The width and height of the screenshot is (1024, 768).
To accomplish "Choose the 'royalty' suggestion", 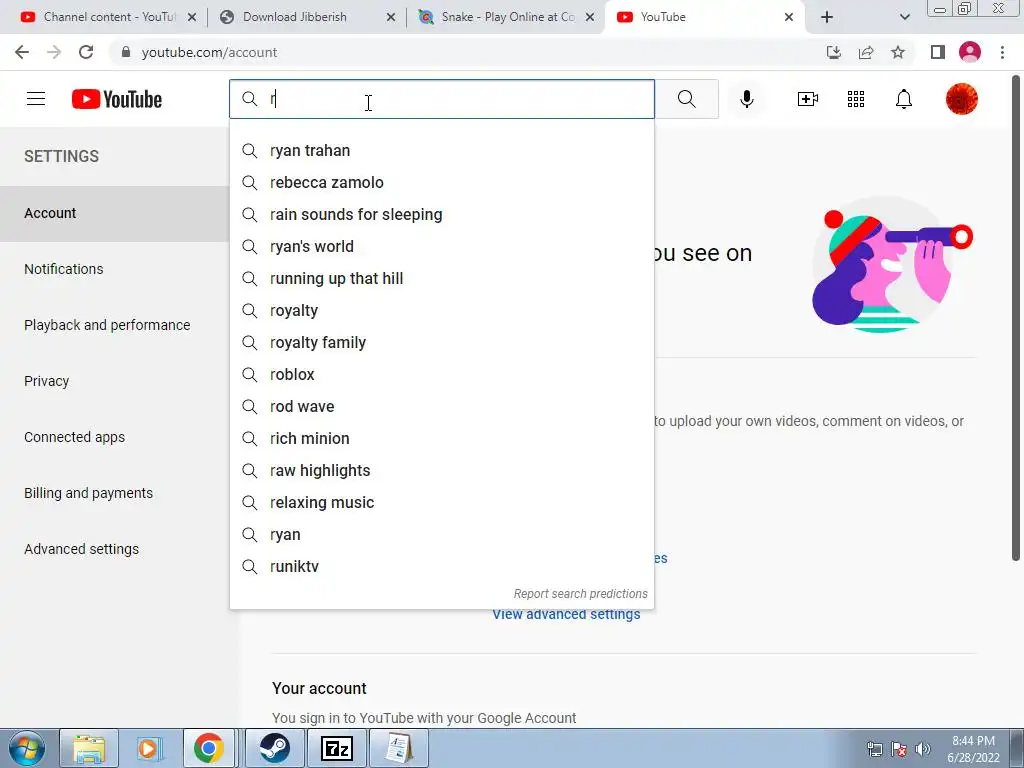I will coord(441,311).
